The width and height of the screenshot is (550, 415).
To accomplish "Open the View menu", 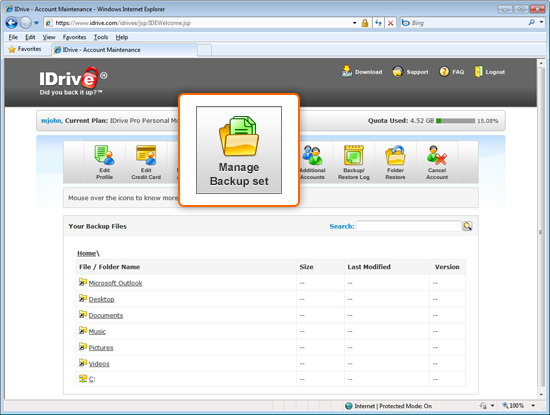I will pyautogui.click(x=49, y=37).
